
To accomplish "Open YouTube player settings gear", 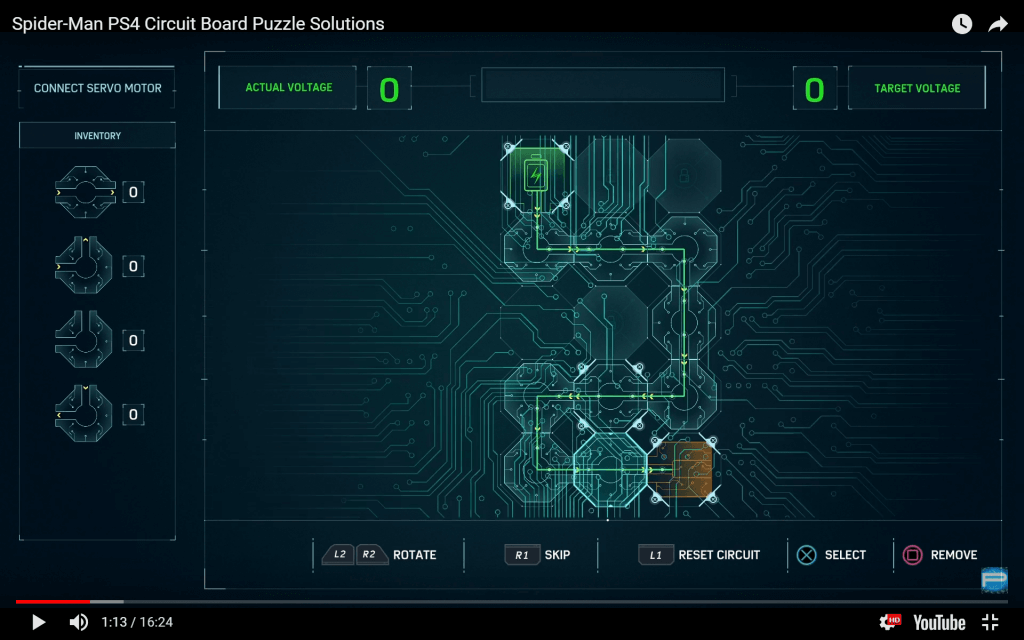I will click(889, 622).
